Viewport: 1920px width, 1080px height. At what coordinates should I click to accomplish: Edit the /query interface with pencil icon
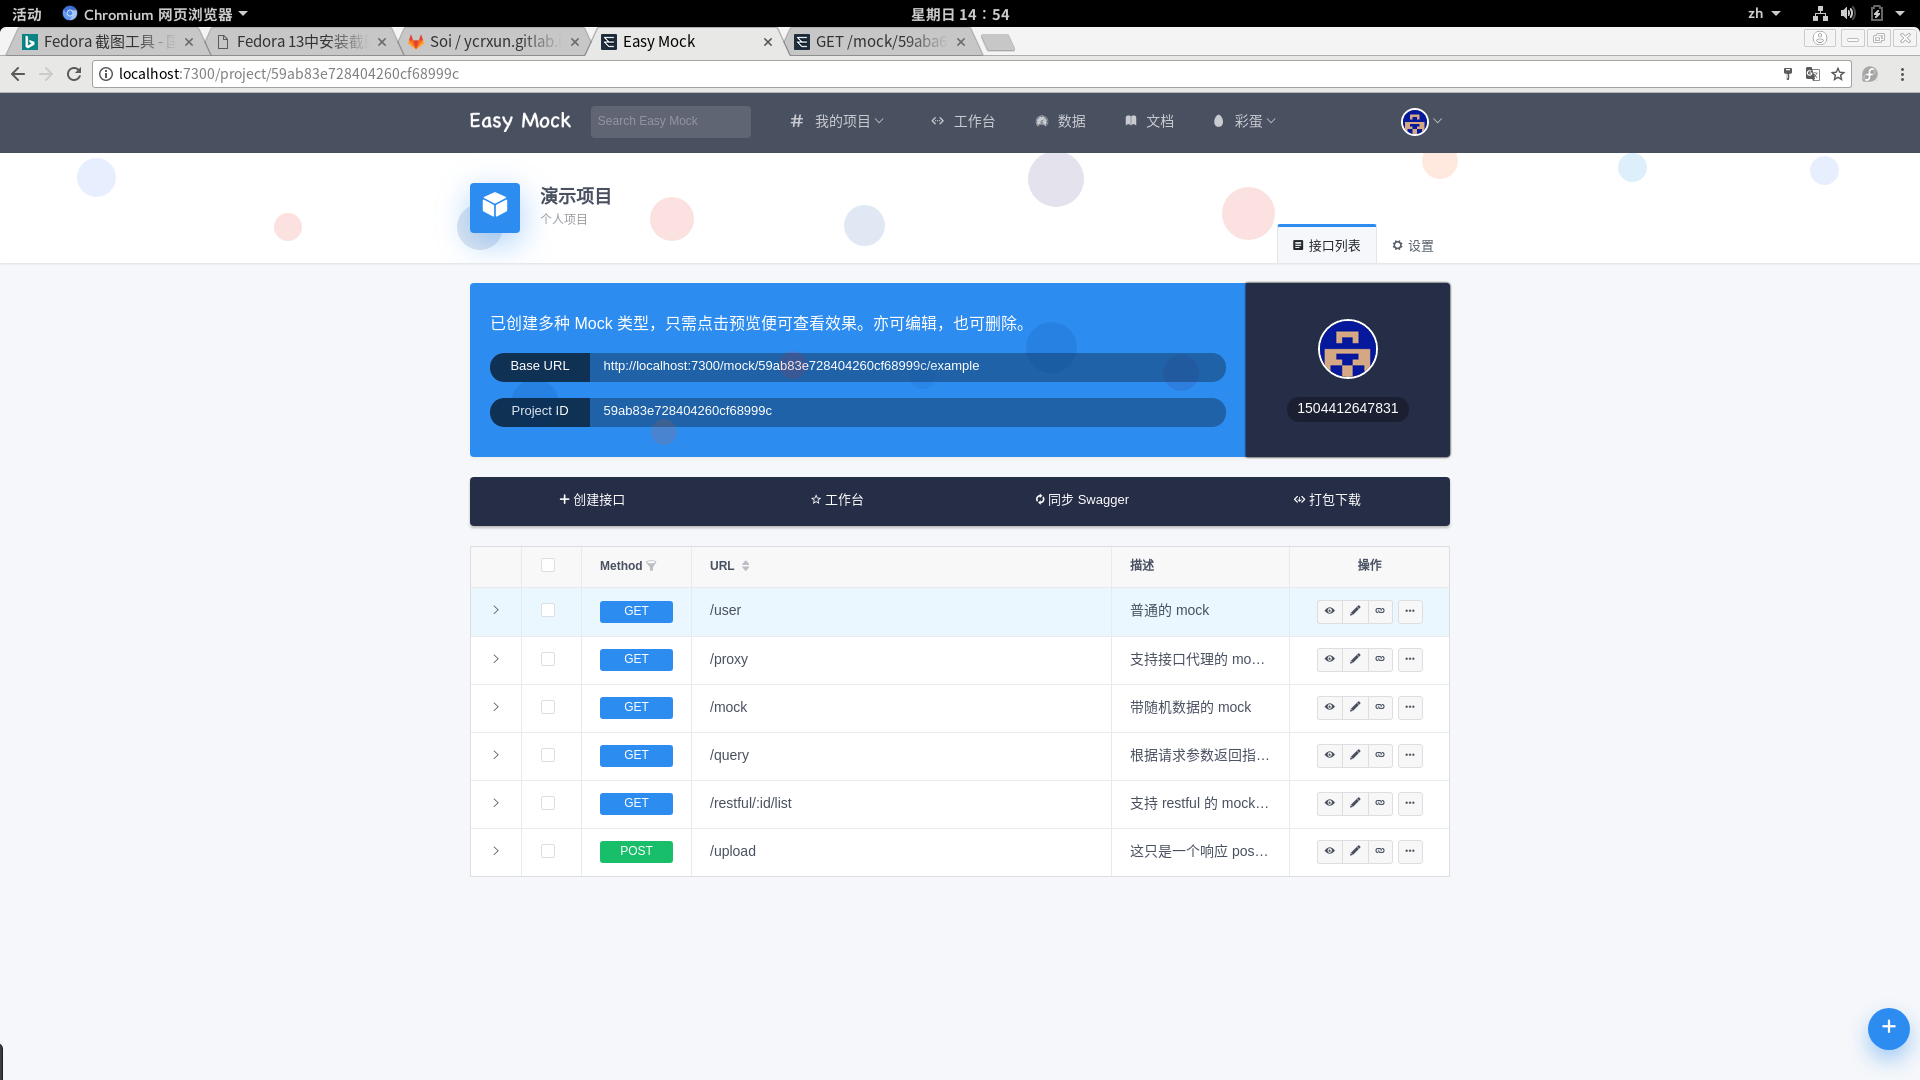point(1355,755)
